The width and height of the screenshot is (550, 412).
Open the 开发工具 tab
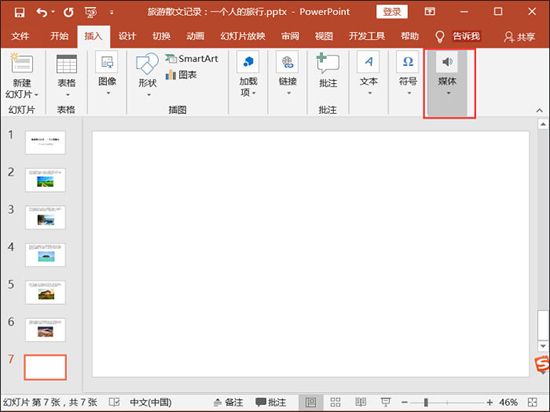click(x=367, y=36)
